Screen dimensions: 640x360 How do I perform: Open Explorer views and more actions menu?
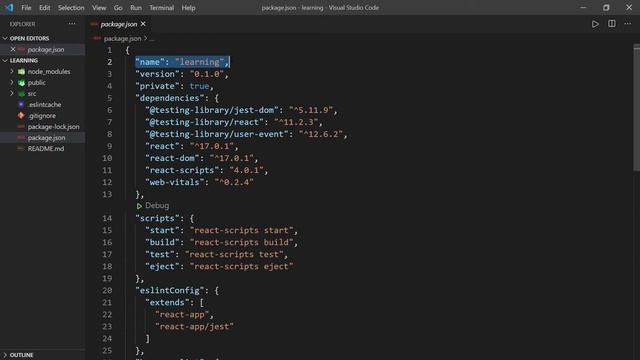click(x=72, y=24)
